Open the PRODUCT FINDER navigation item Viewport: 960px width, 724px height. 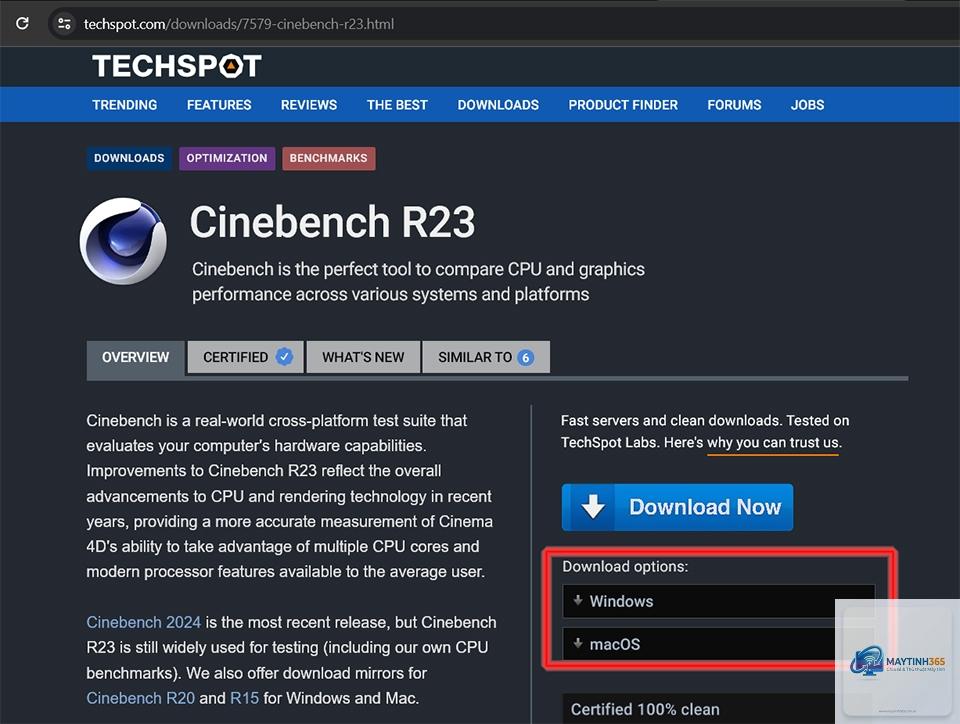point(623,105)
